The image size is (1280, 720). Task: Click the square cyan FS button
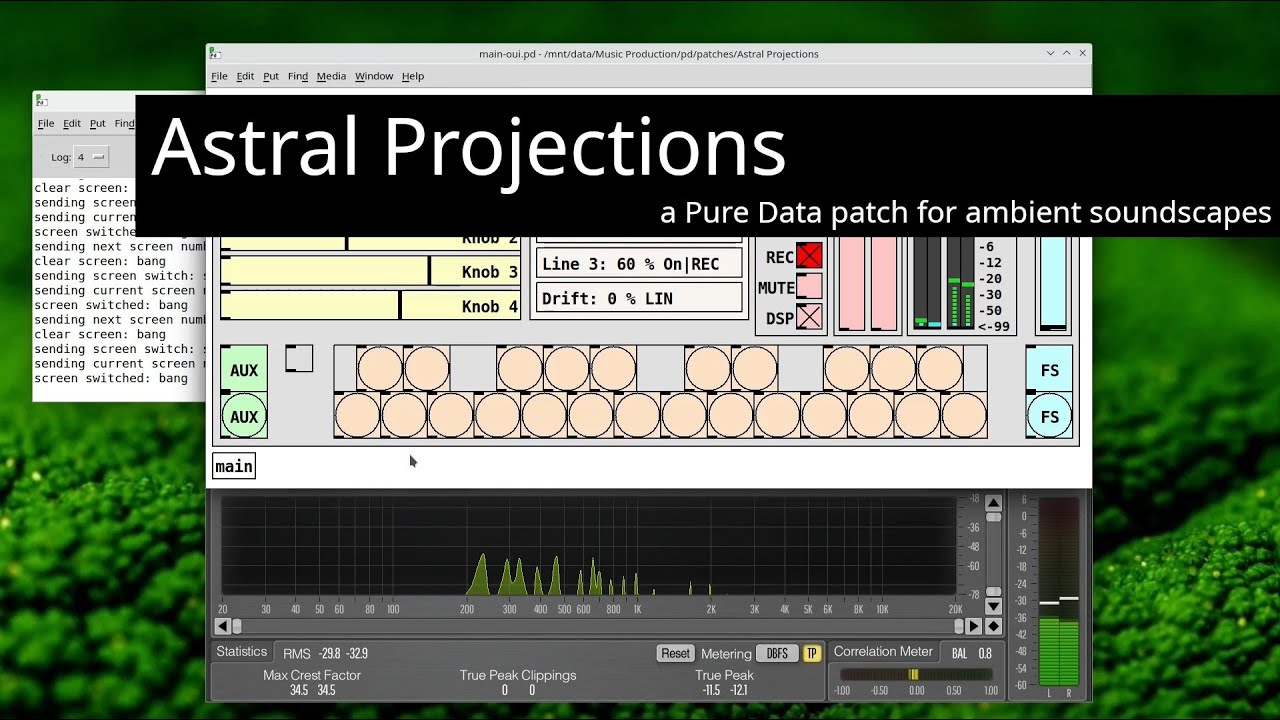[1049, 370]
